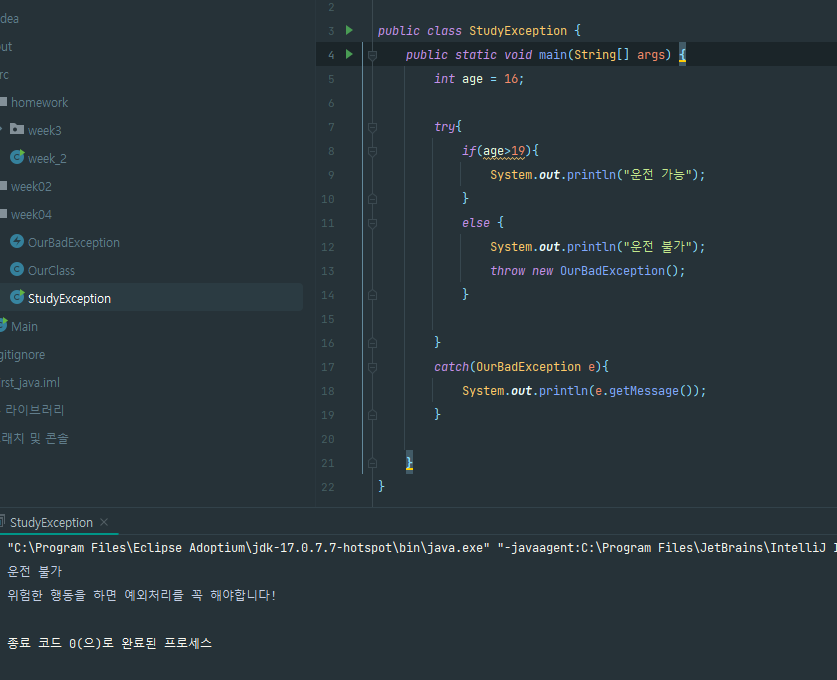Click the string "운전 불가" in code
This screenshot has width=837, height=680.
pos(658,247)
